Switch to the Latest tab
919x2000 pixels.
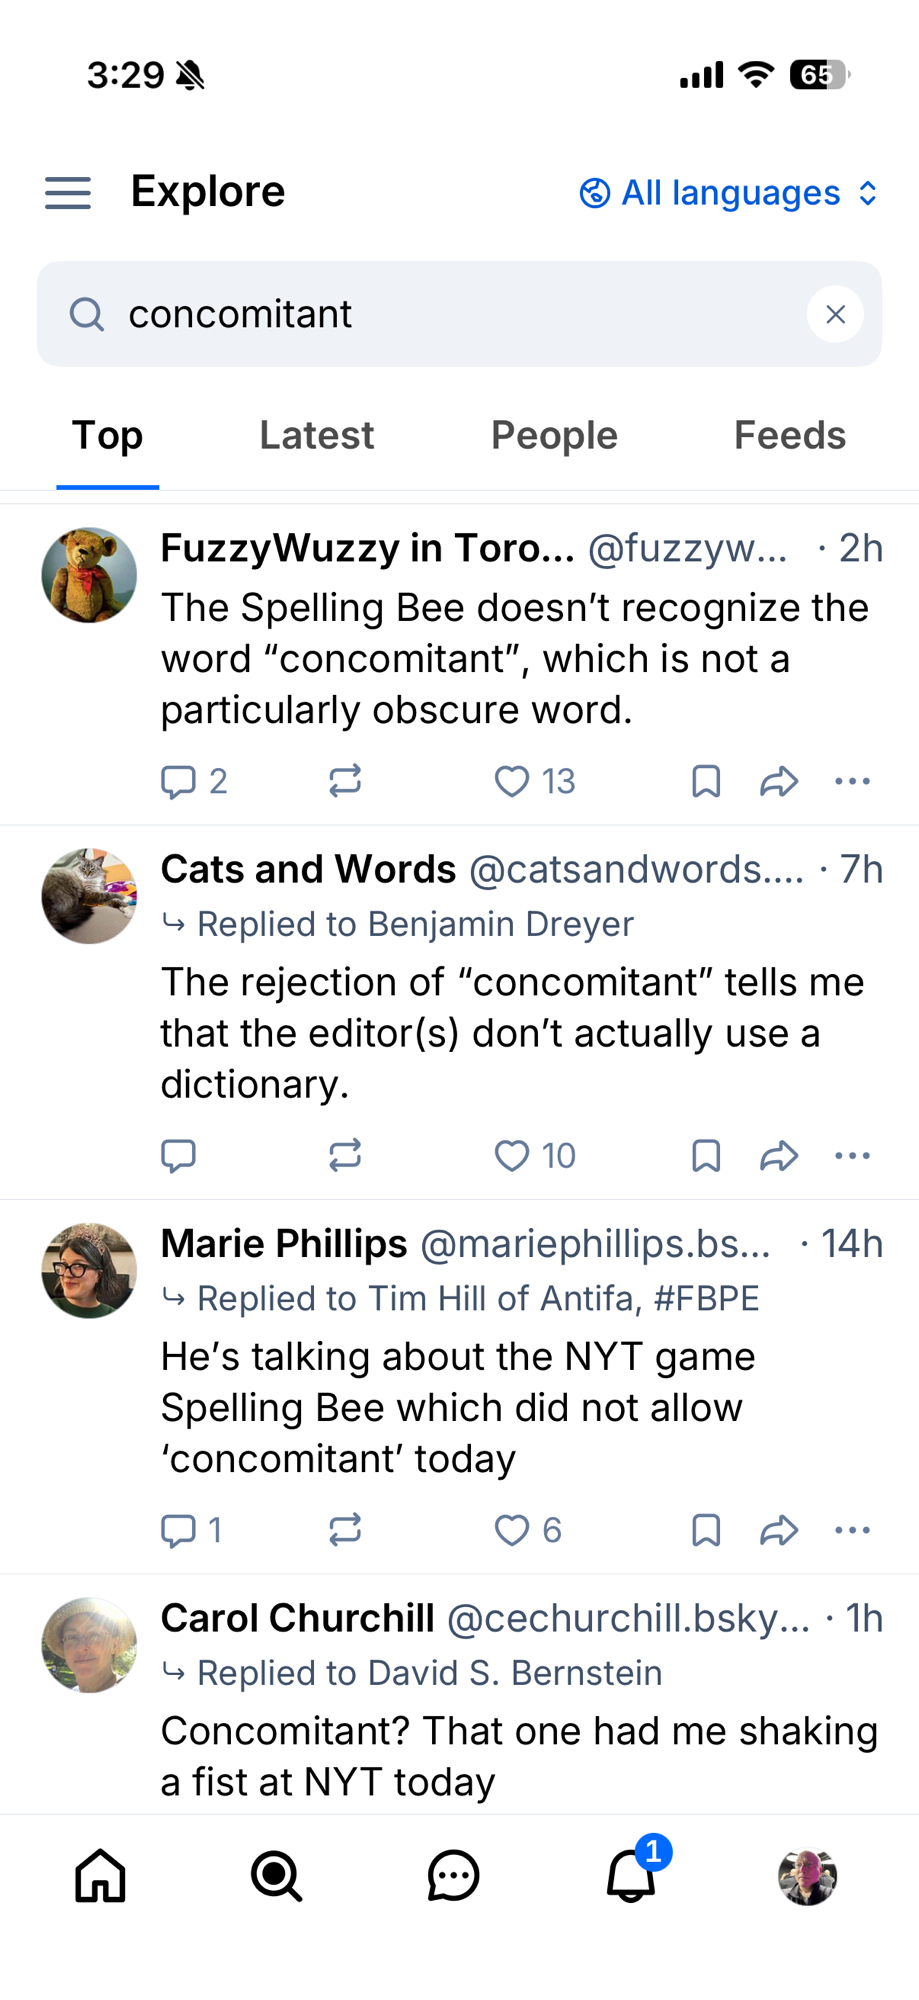pos(316,436)
